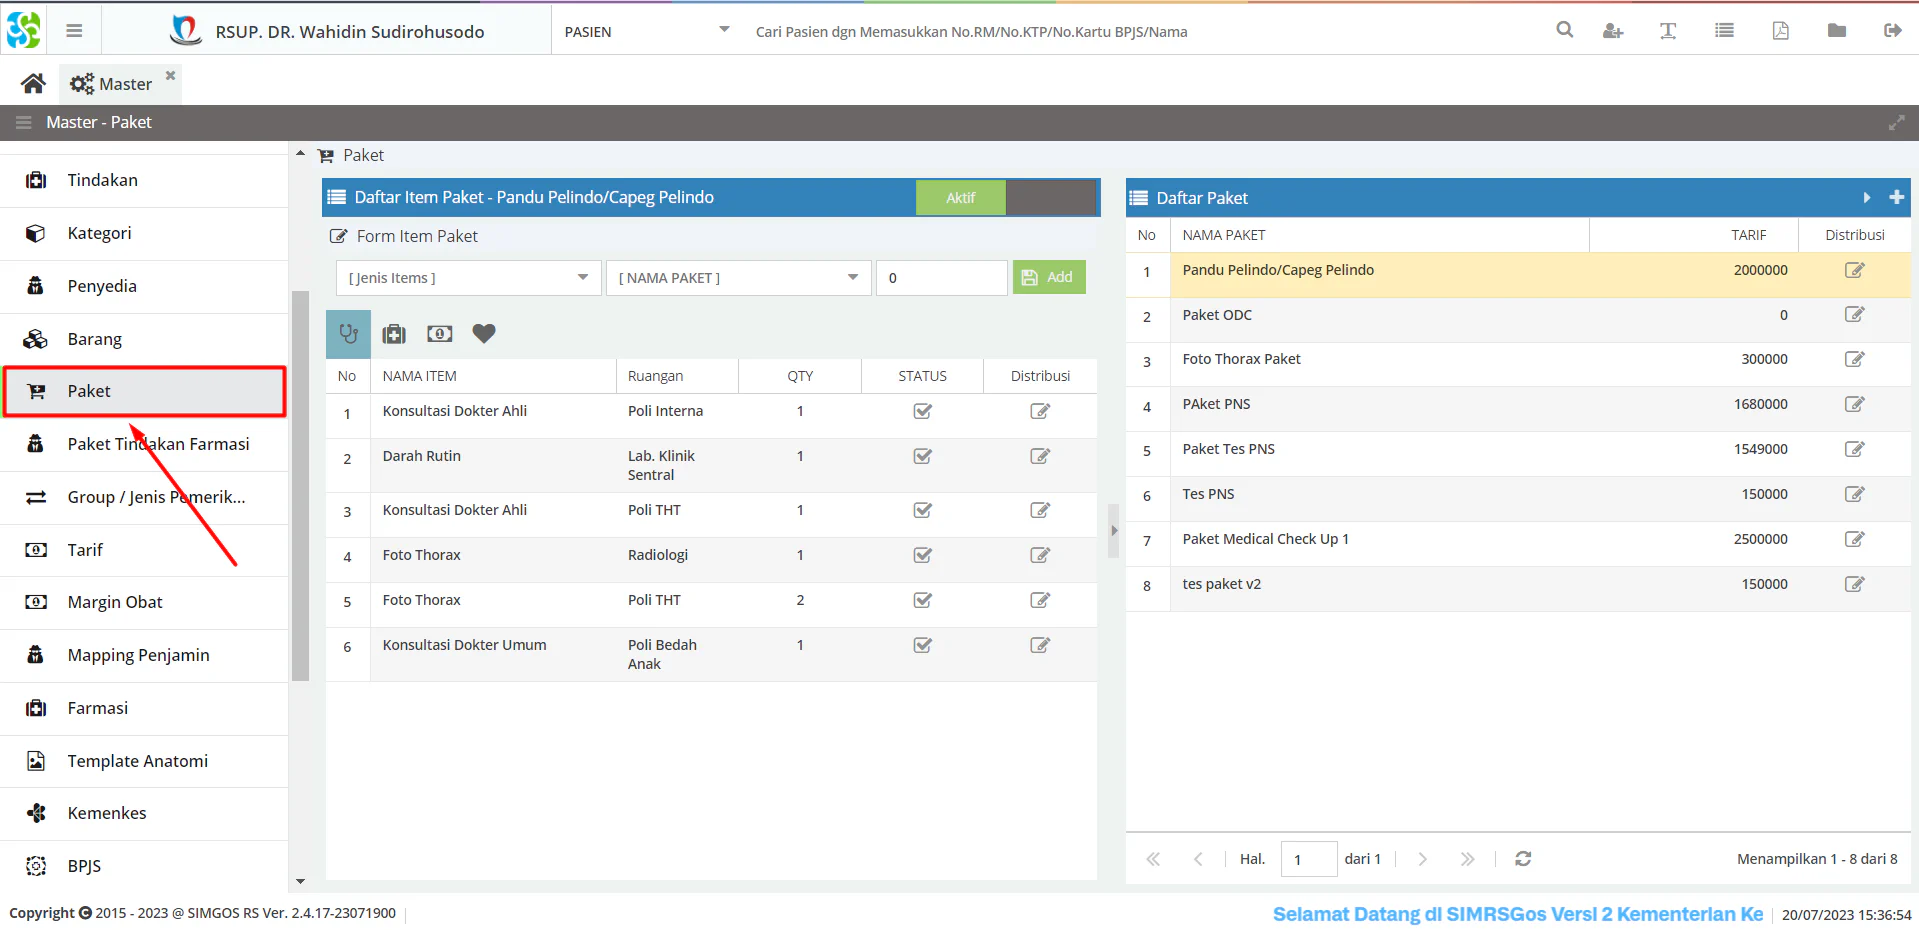Open Margin Obat in the sidebar
The height and width of the screenshot is (930, 1919).
[x=144, y=603]
